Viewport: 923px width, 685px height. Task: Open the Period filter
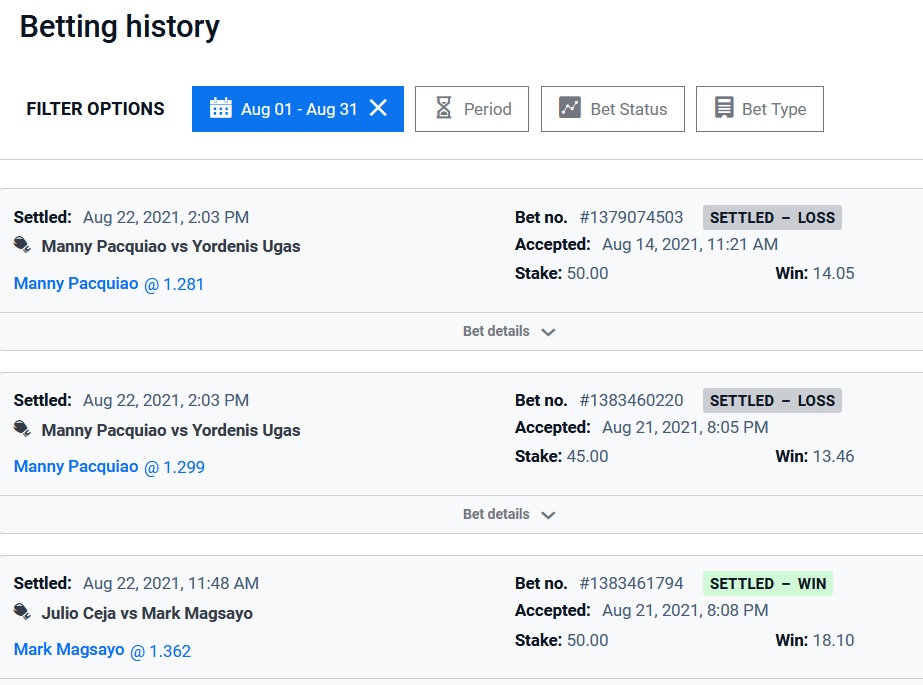[476, 109]
